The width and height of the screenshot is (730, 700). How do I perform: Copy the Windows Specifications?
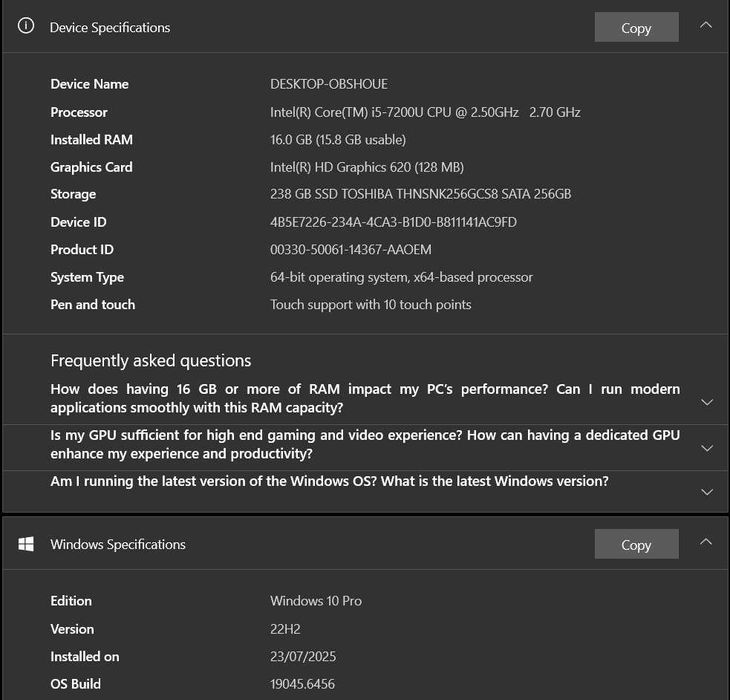pyautogui.click(x=636, y=544)
